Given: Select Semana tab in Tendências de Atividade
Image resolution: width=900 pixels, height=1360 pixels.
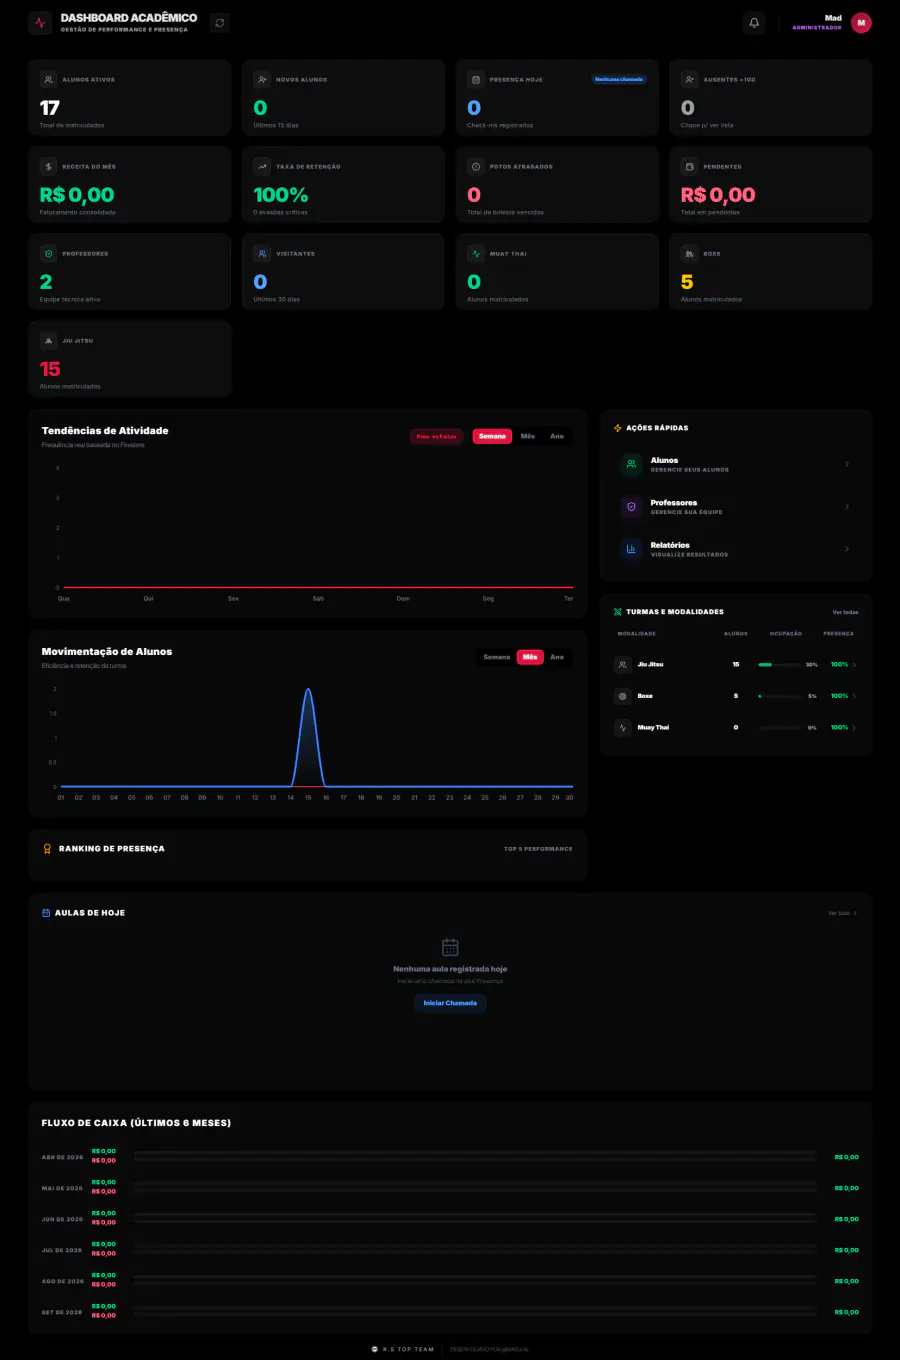Looking at the screenshot, I should coord(492,436).
